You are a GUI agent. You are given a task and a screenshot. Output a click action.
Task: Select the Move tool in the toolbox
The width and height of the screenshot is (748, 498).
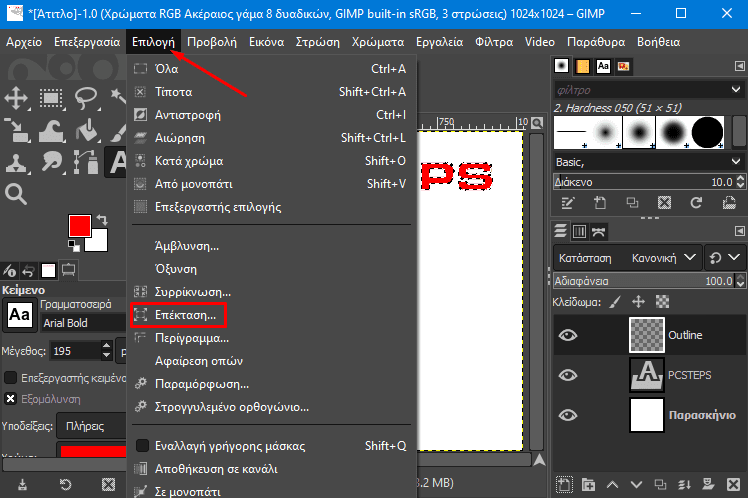coord(16,98)
